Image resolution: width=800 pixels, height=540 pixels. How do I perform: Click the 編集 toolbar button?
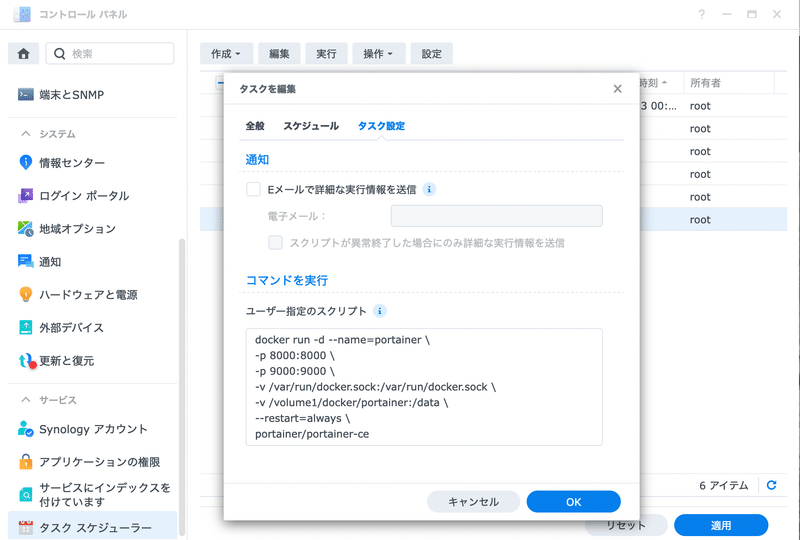tap(279, 54)
